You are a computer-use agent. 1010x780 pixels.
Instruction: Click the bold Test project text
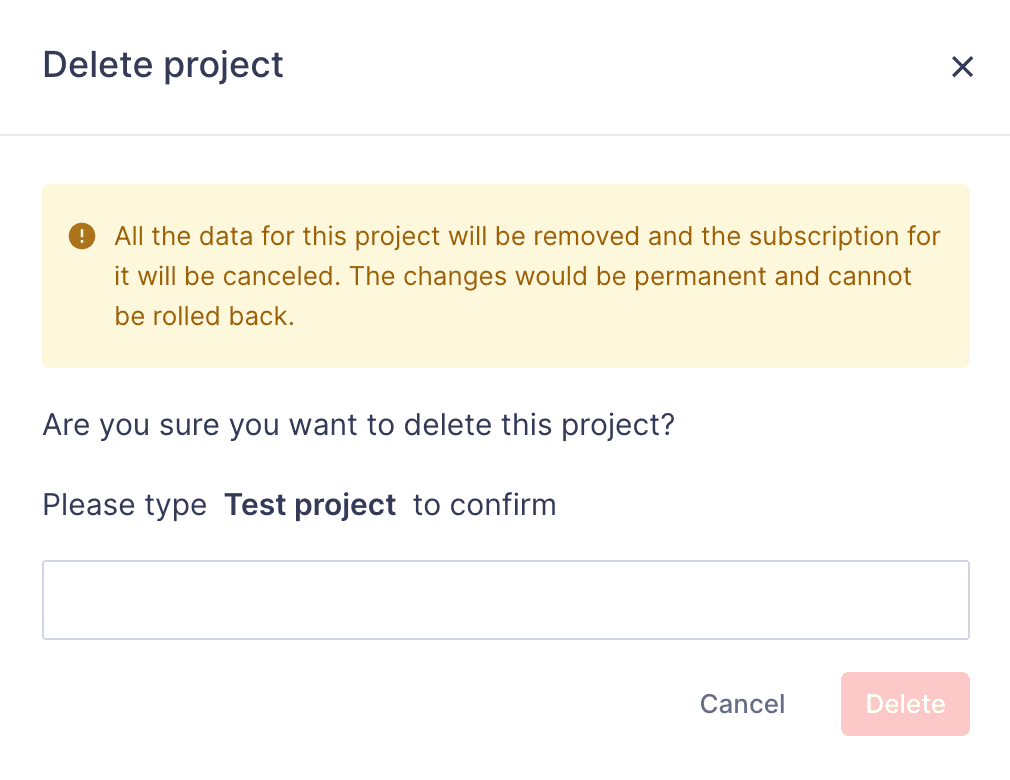310,505
